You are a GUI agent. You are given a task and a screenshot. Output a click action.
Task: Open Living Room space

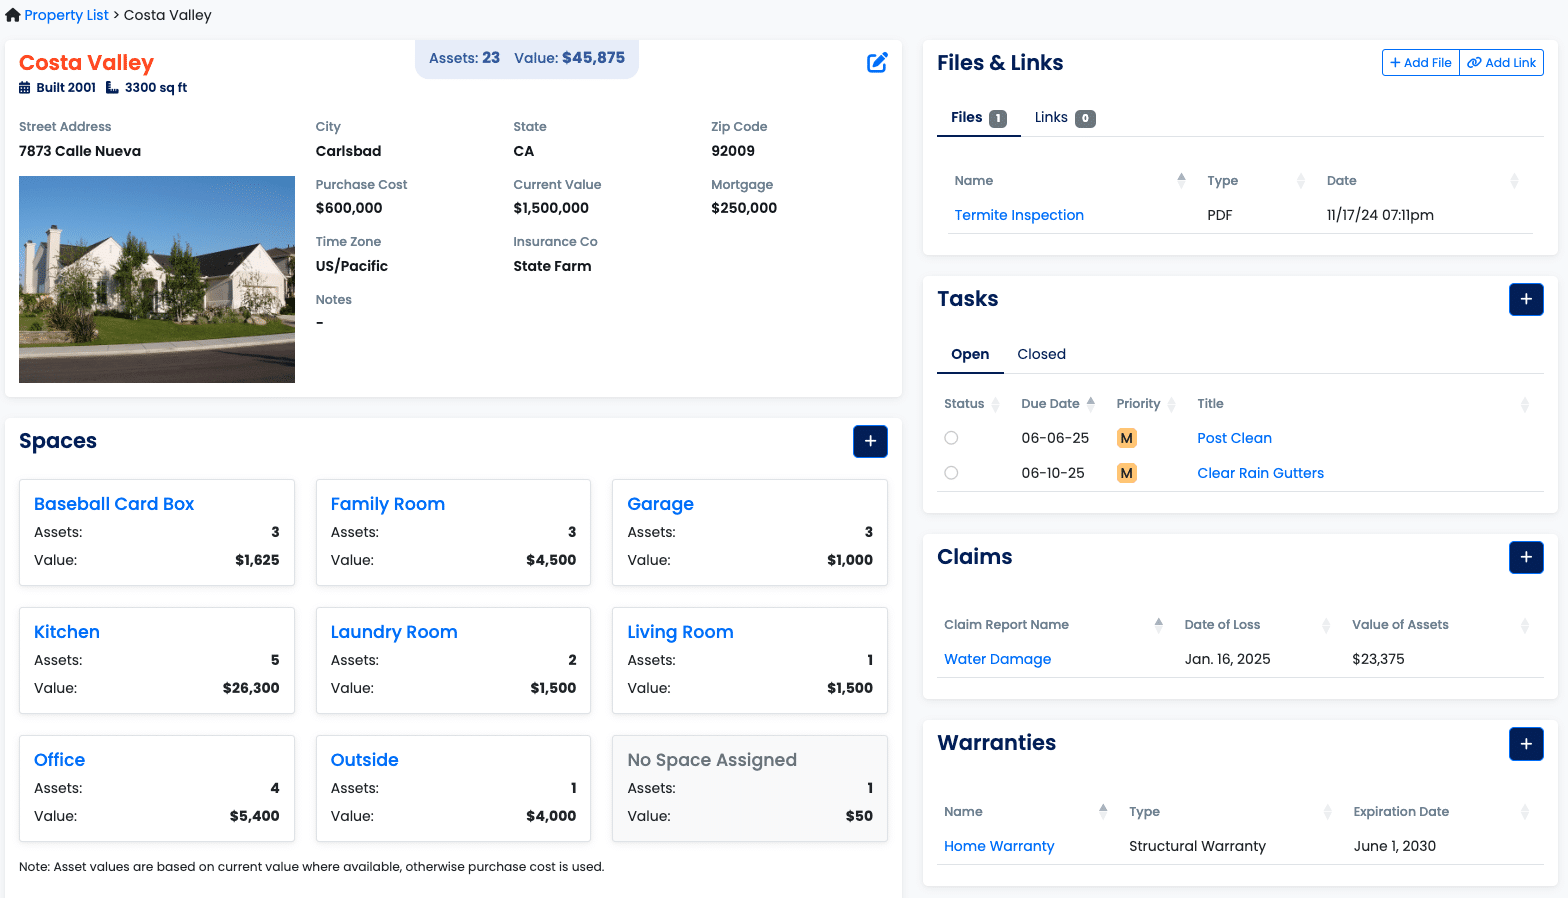[680, 632]
